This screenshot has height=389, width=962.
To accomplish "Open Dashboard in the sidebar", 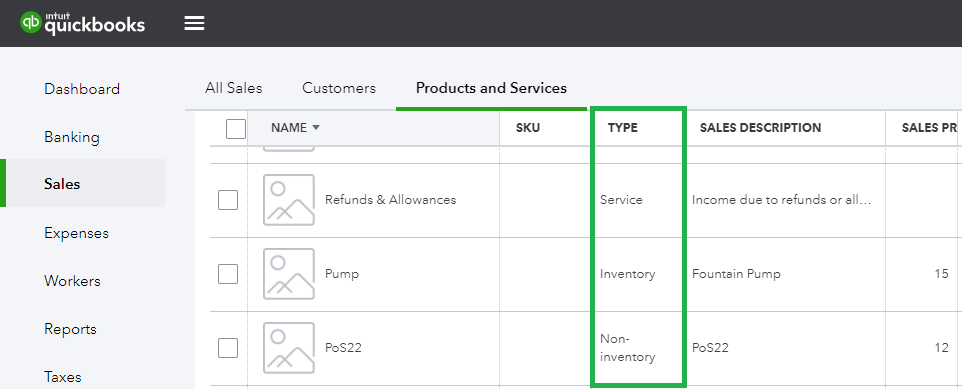I will coord(82,89).
